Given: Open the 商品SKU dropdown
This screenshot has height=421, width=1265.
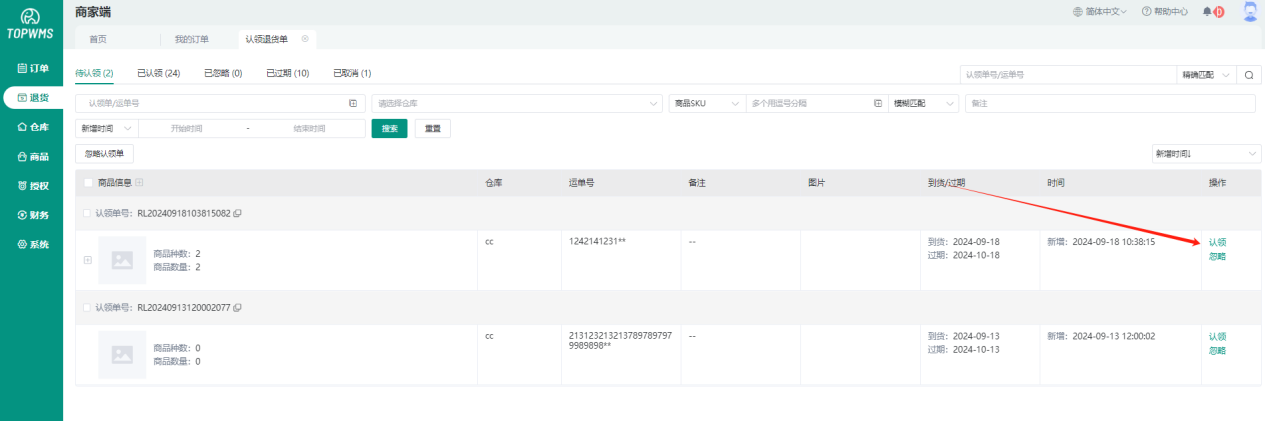Looking at the screenshot, I should coord(707,103).
